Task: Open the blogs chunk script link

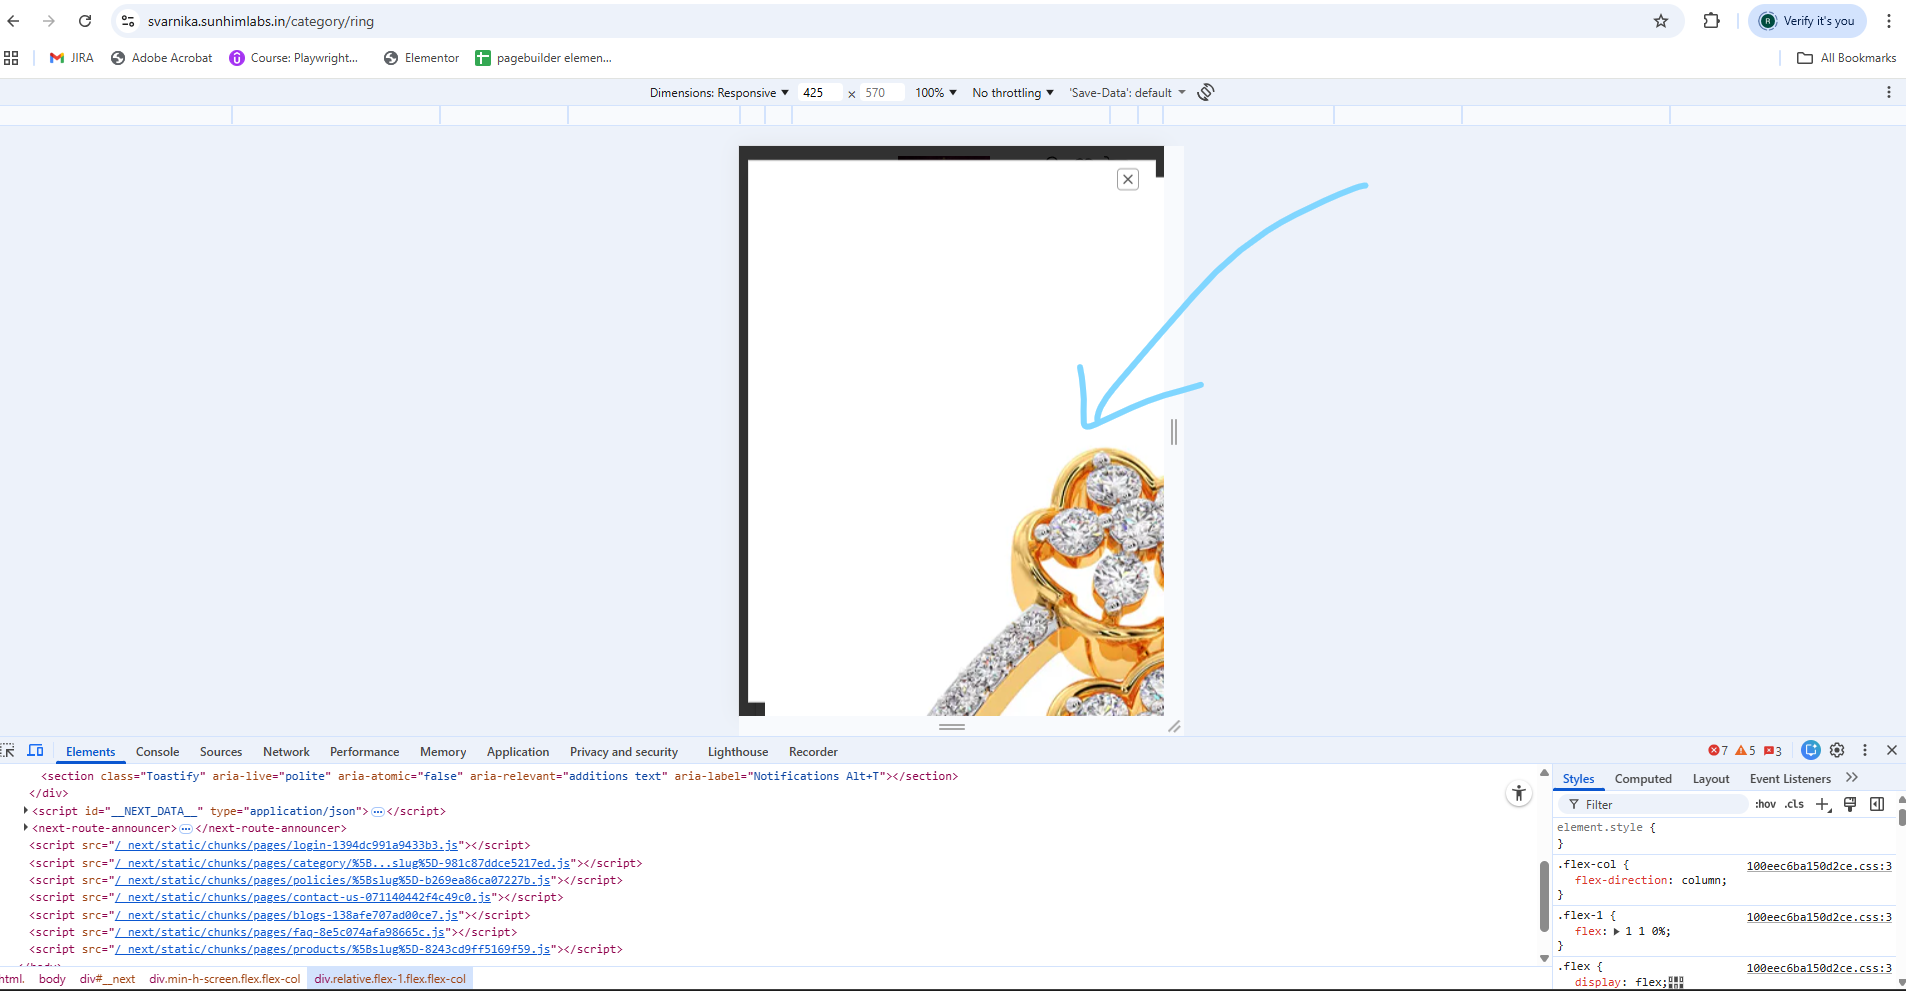Action: tap(286, 915)
